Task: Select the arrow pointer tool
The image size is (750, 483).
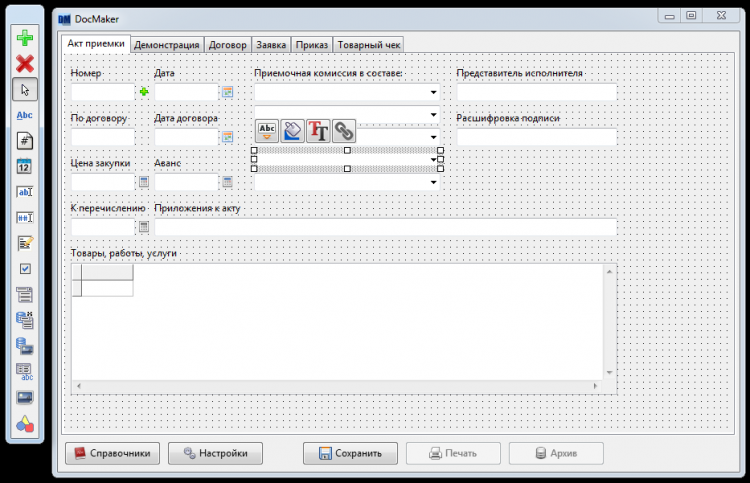Action: click(x=25, y=89)
